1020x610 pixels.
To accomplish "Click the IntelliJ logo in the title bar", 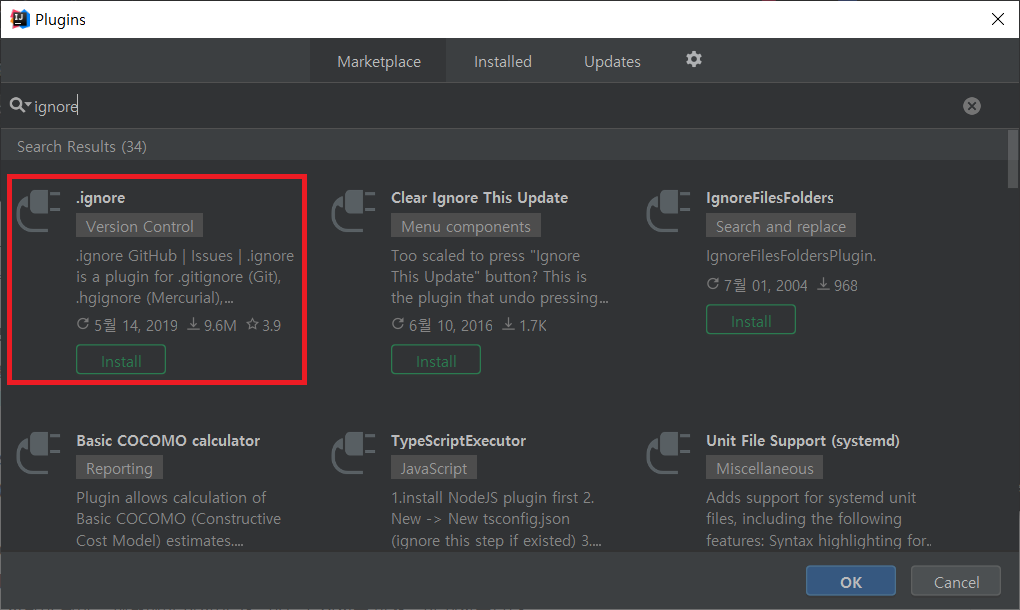I will (20, 19).
